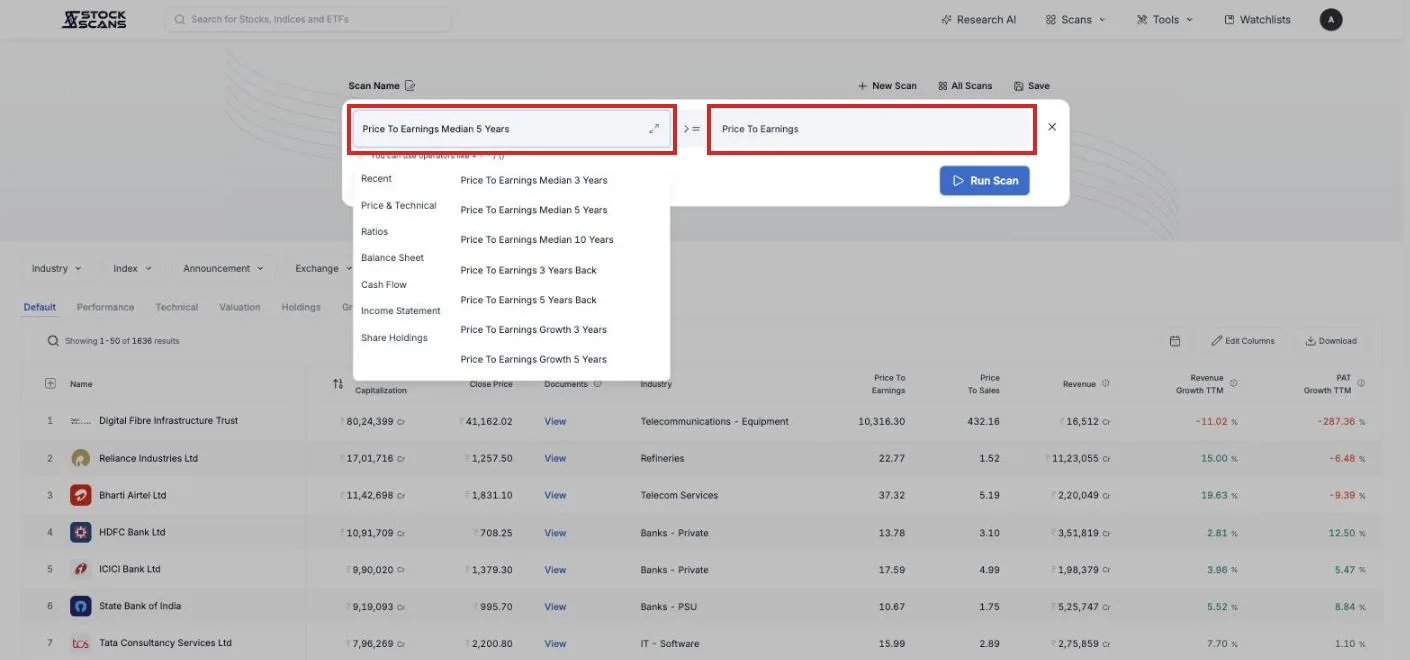Click the add column plus icon

[50, 384]
